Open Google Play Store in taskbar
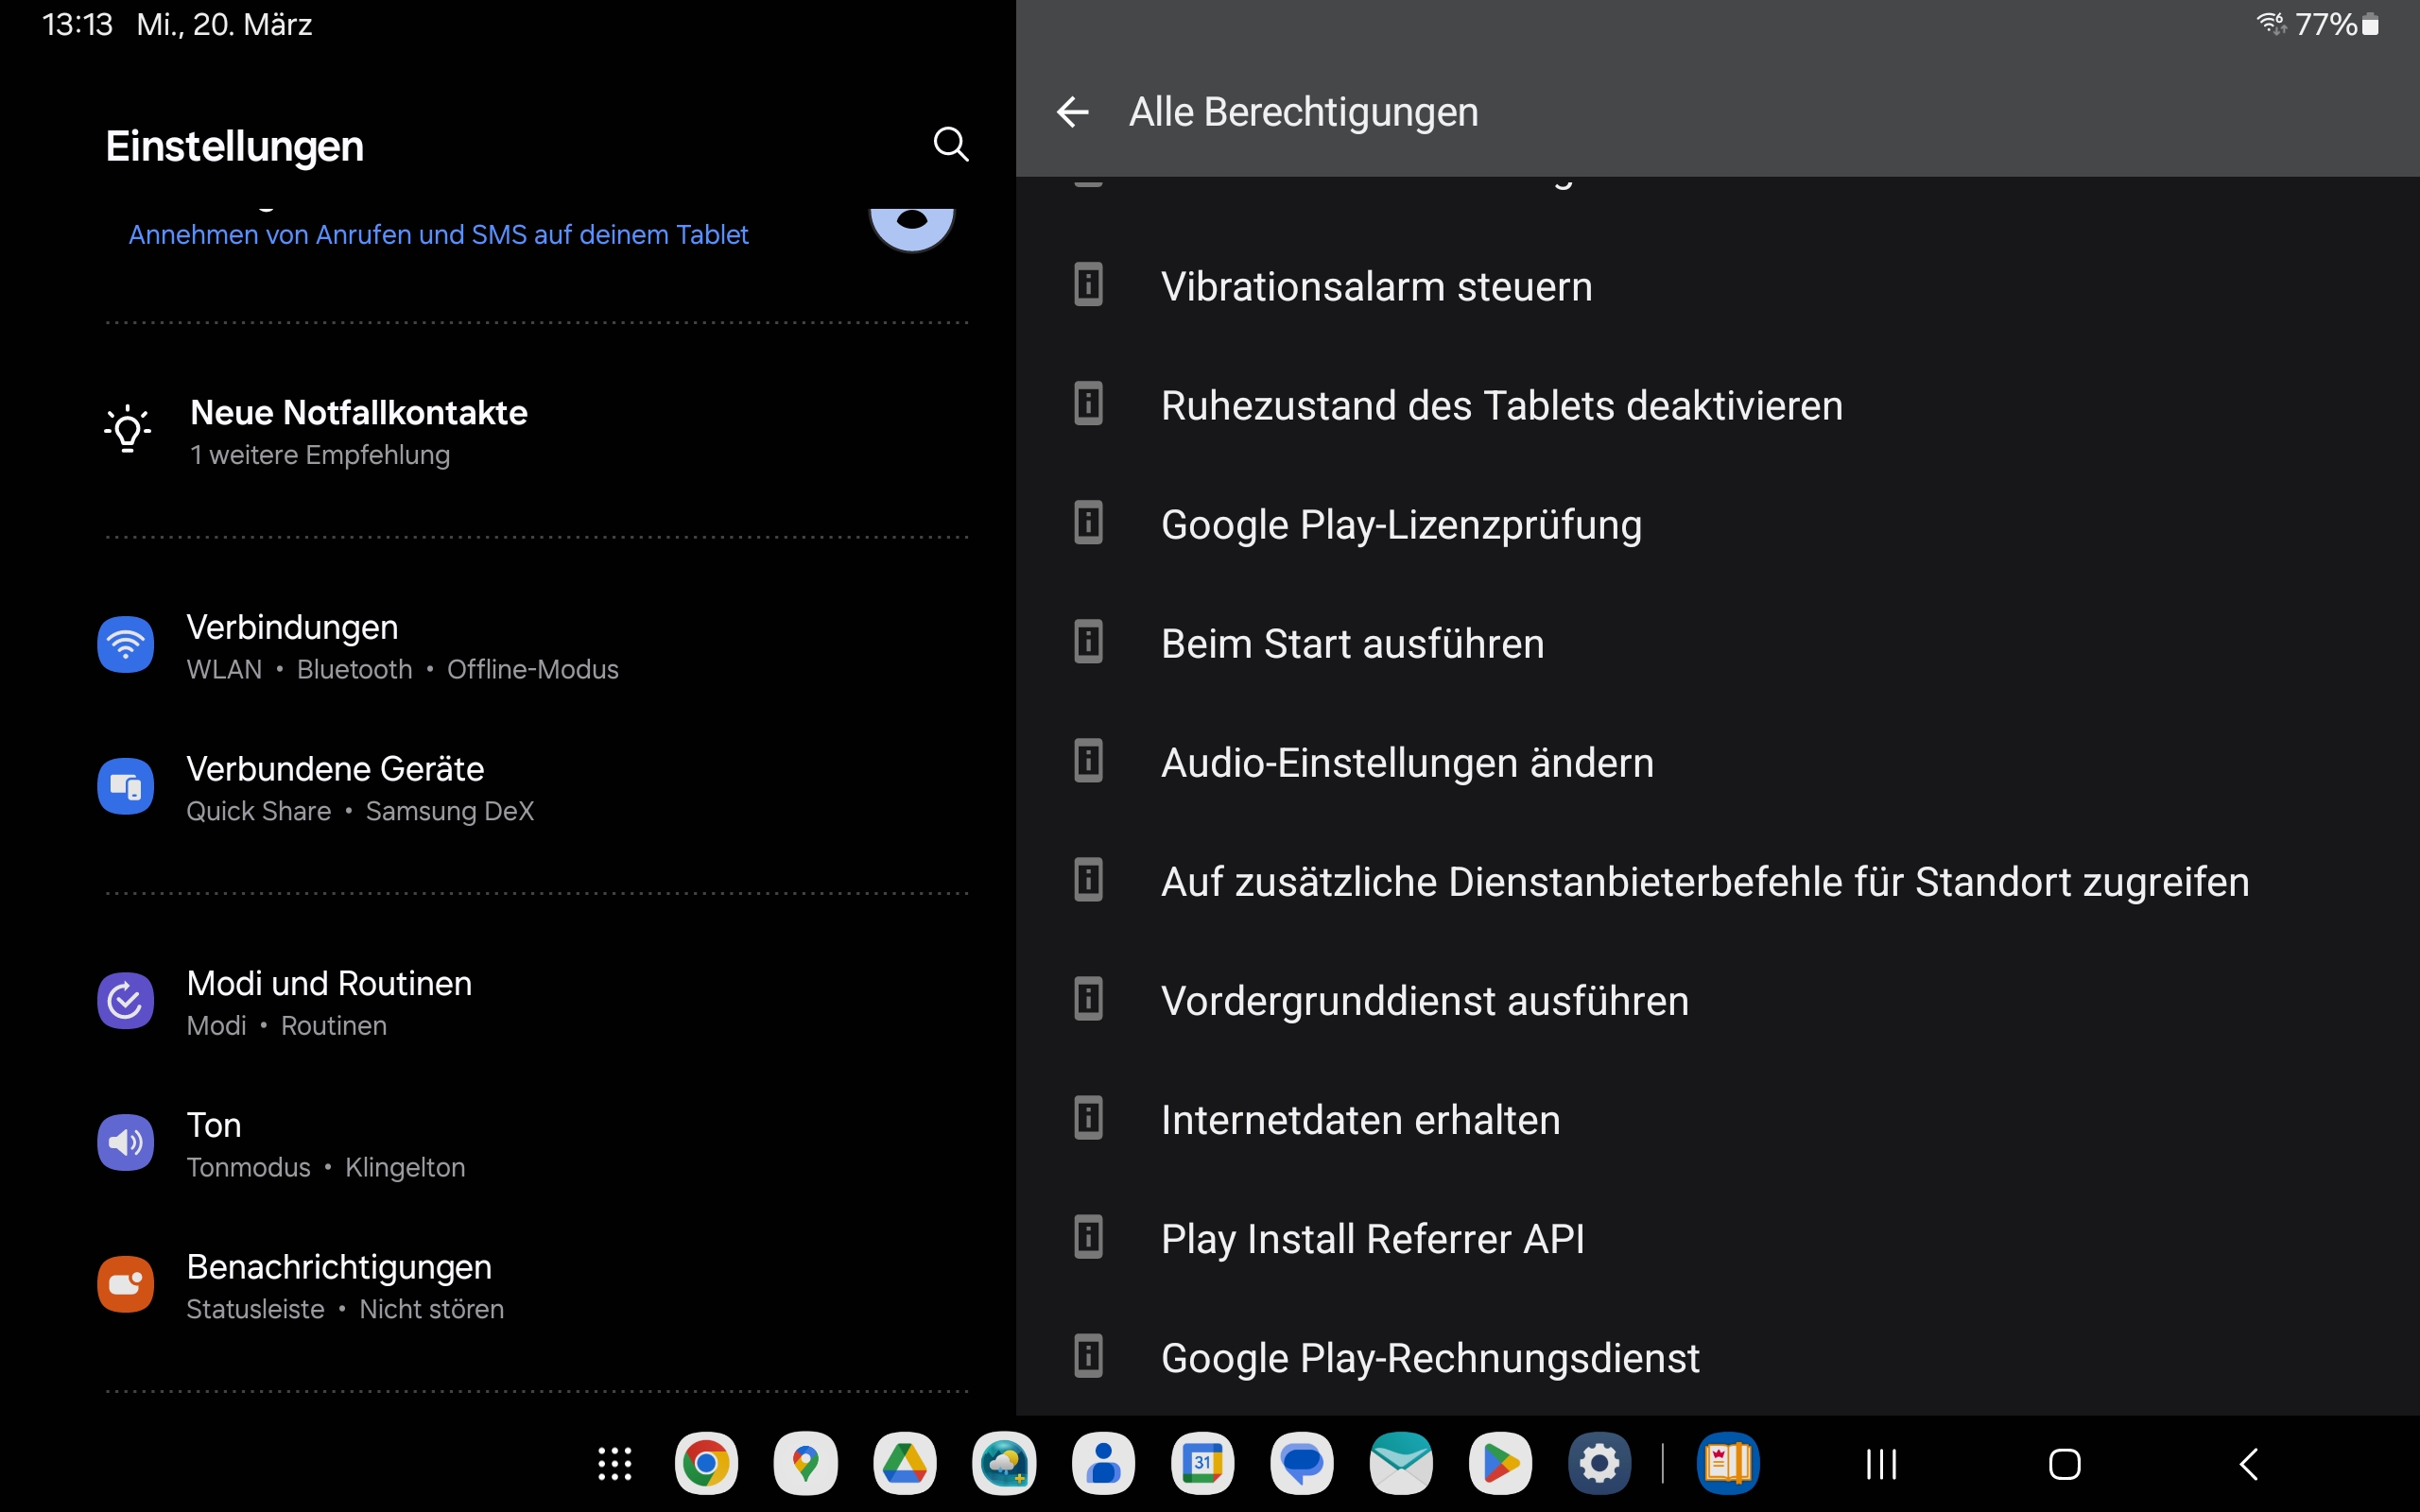 pyautogui.click(x=1500, y=1464)
